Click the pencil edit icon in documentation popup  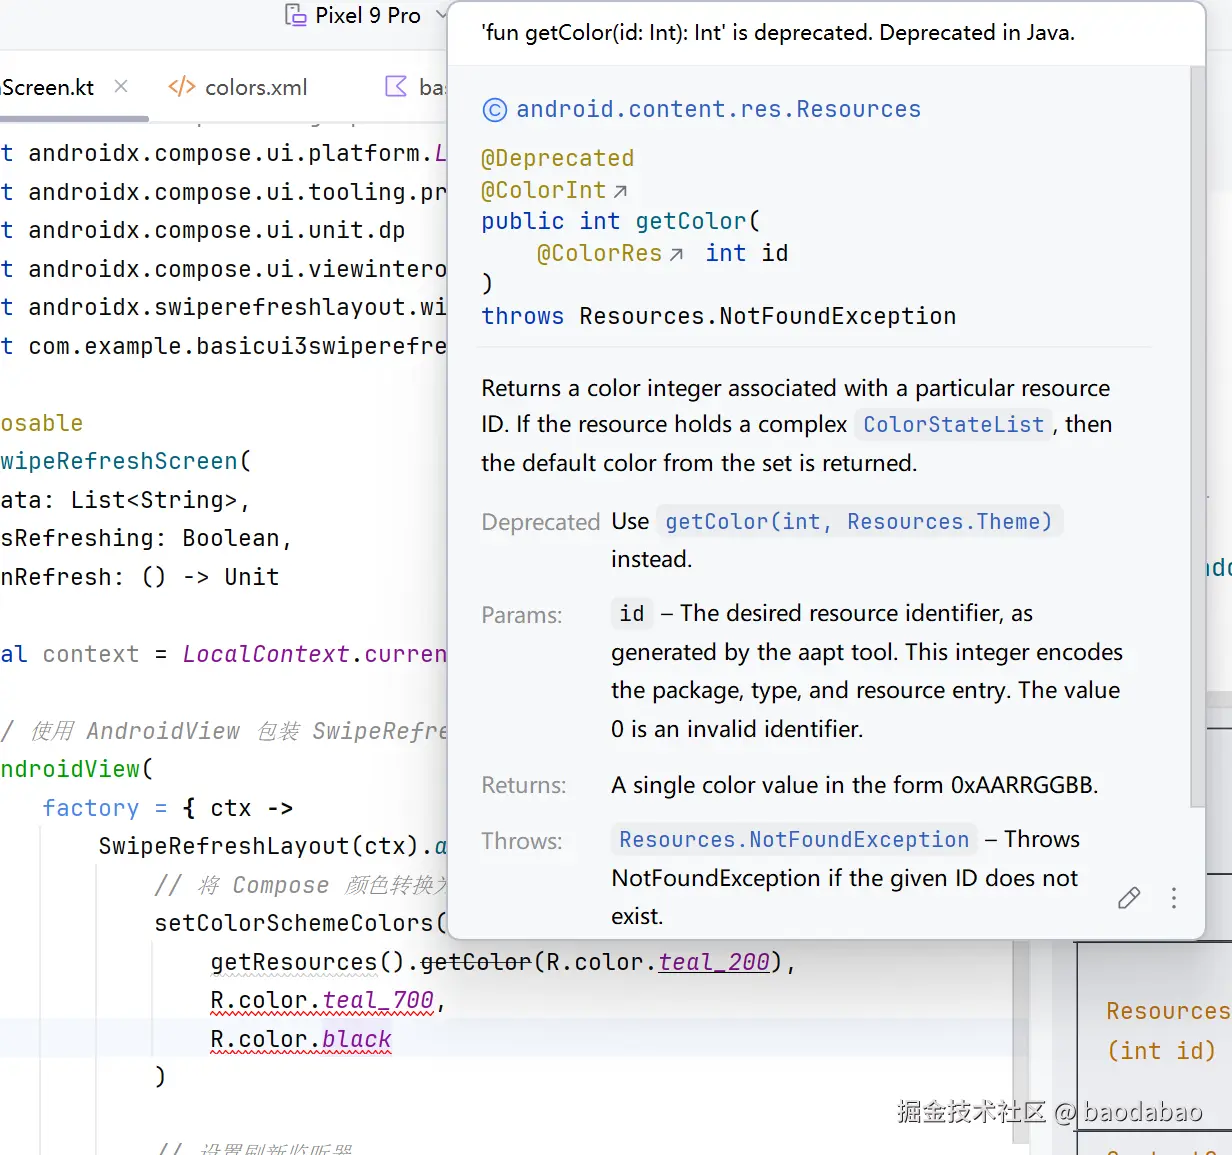pyautogui.click(x=1129, y=898)
